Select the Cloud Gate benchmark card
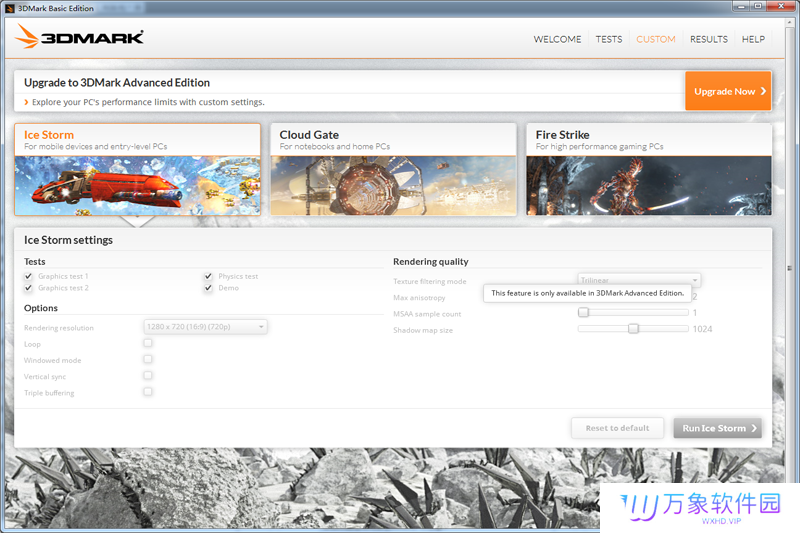Image resolution: width=800 pixels, height=533 pixels. click(393, 169)
